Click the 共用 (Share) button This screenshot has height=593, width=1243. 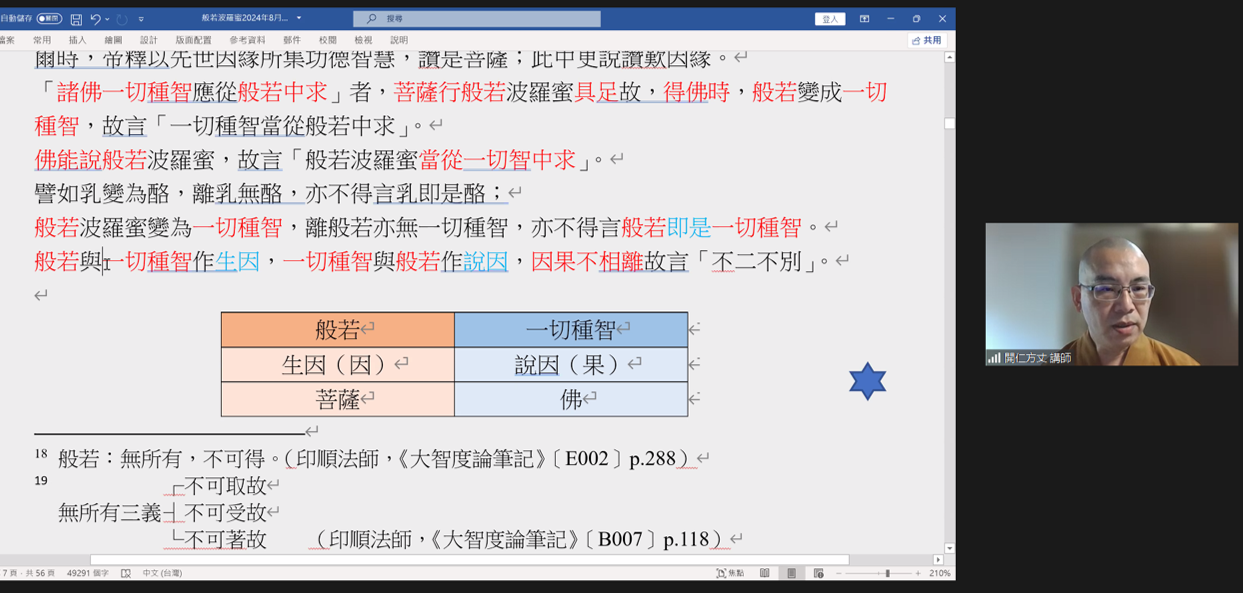tap(927, 40)
